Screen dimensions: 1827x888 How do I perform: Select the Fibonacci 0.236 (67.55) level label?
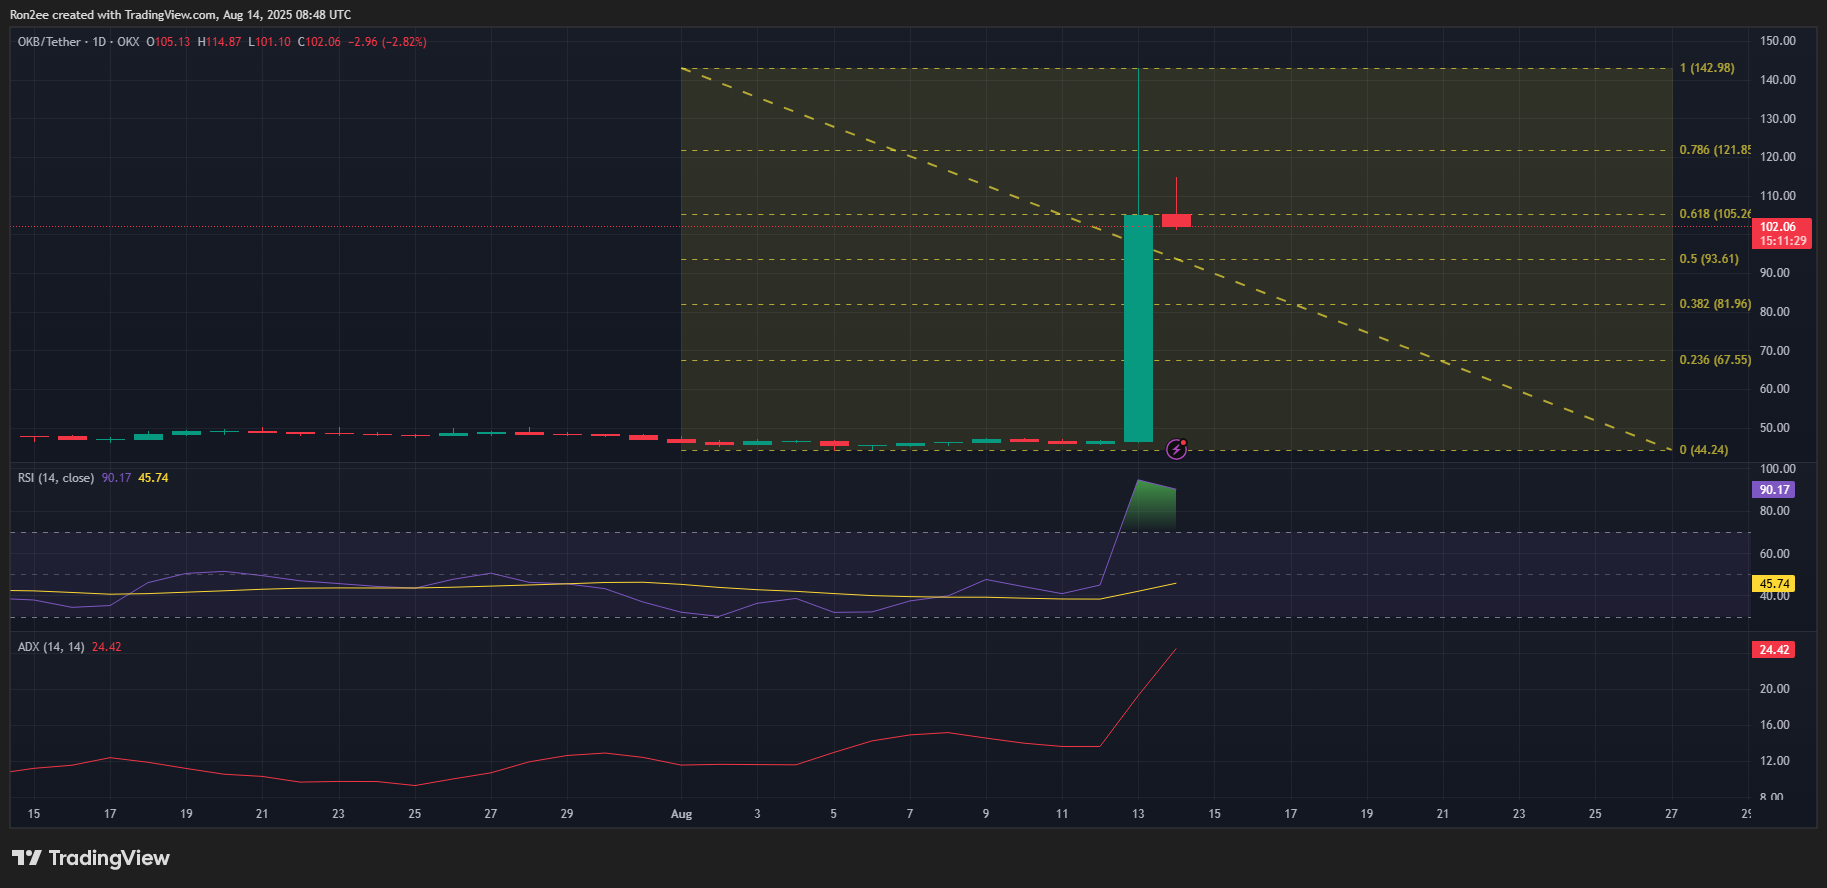[1714, 360]
